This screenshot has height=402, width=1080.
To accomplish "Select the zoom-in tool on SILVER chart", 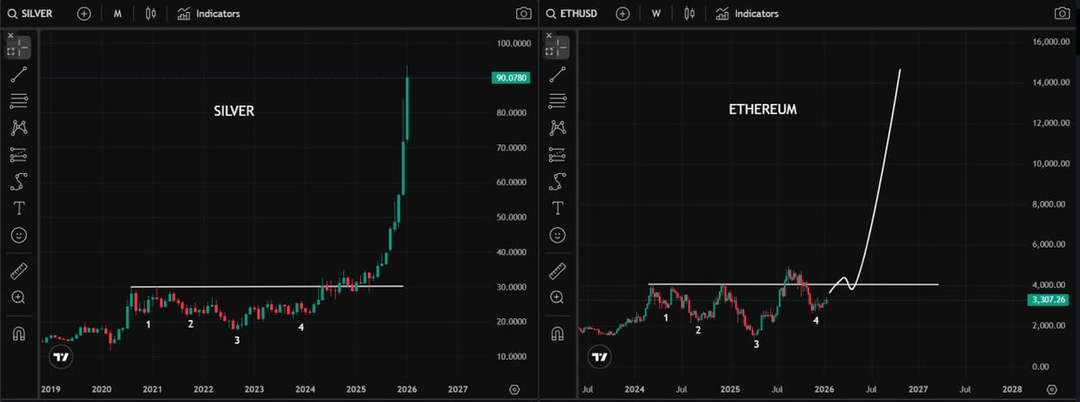I will coord(19,297).
